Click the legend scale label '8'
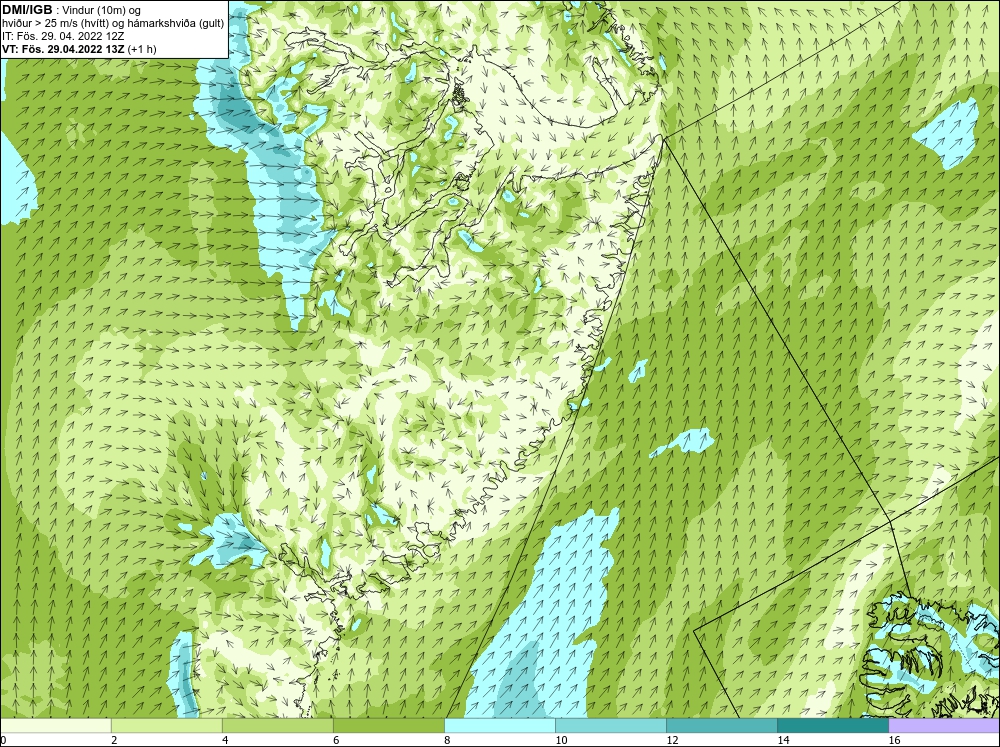The height and width of the screenshot is (747, 1000). 447,740
